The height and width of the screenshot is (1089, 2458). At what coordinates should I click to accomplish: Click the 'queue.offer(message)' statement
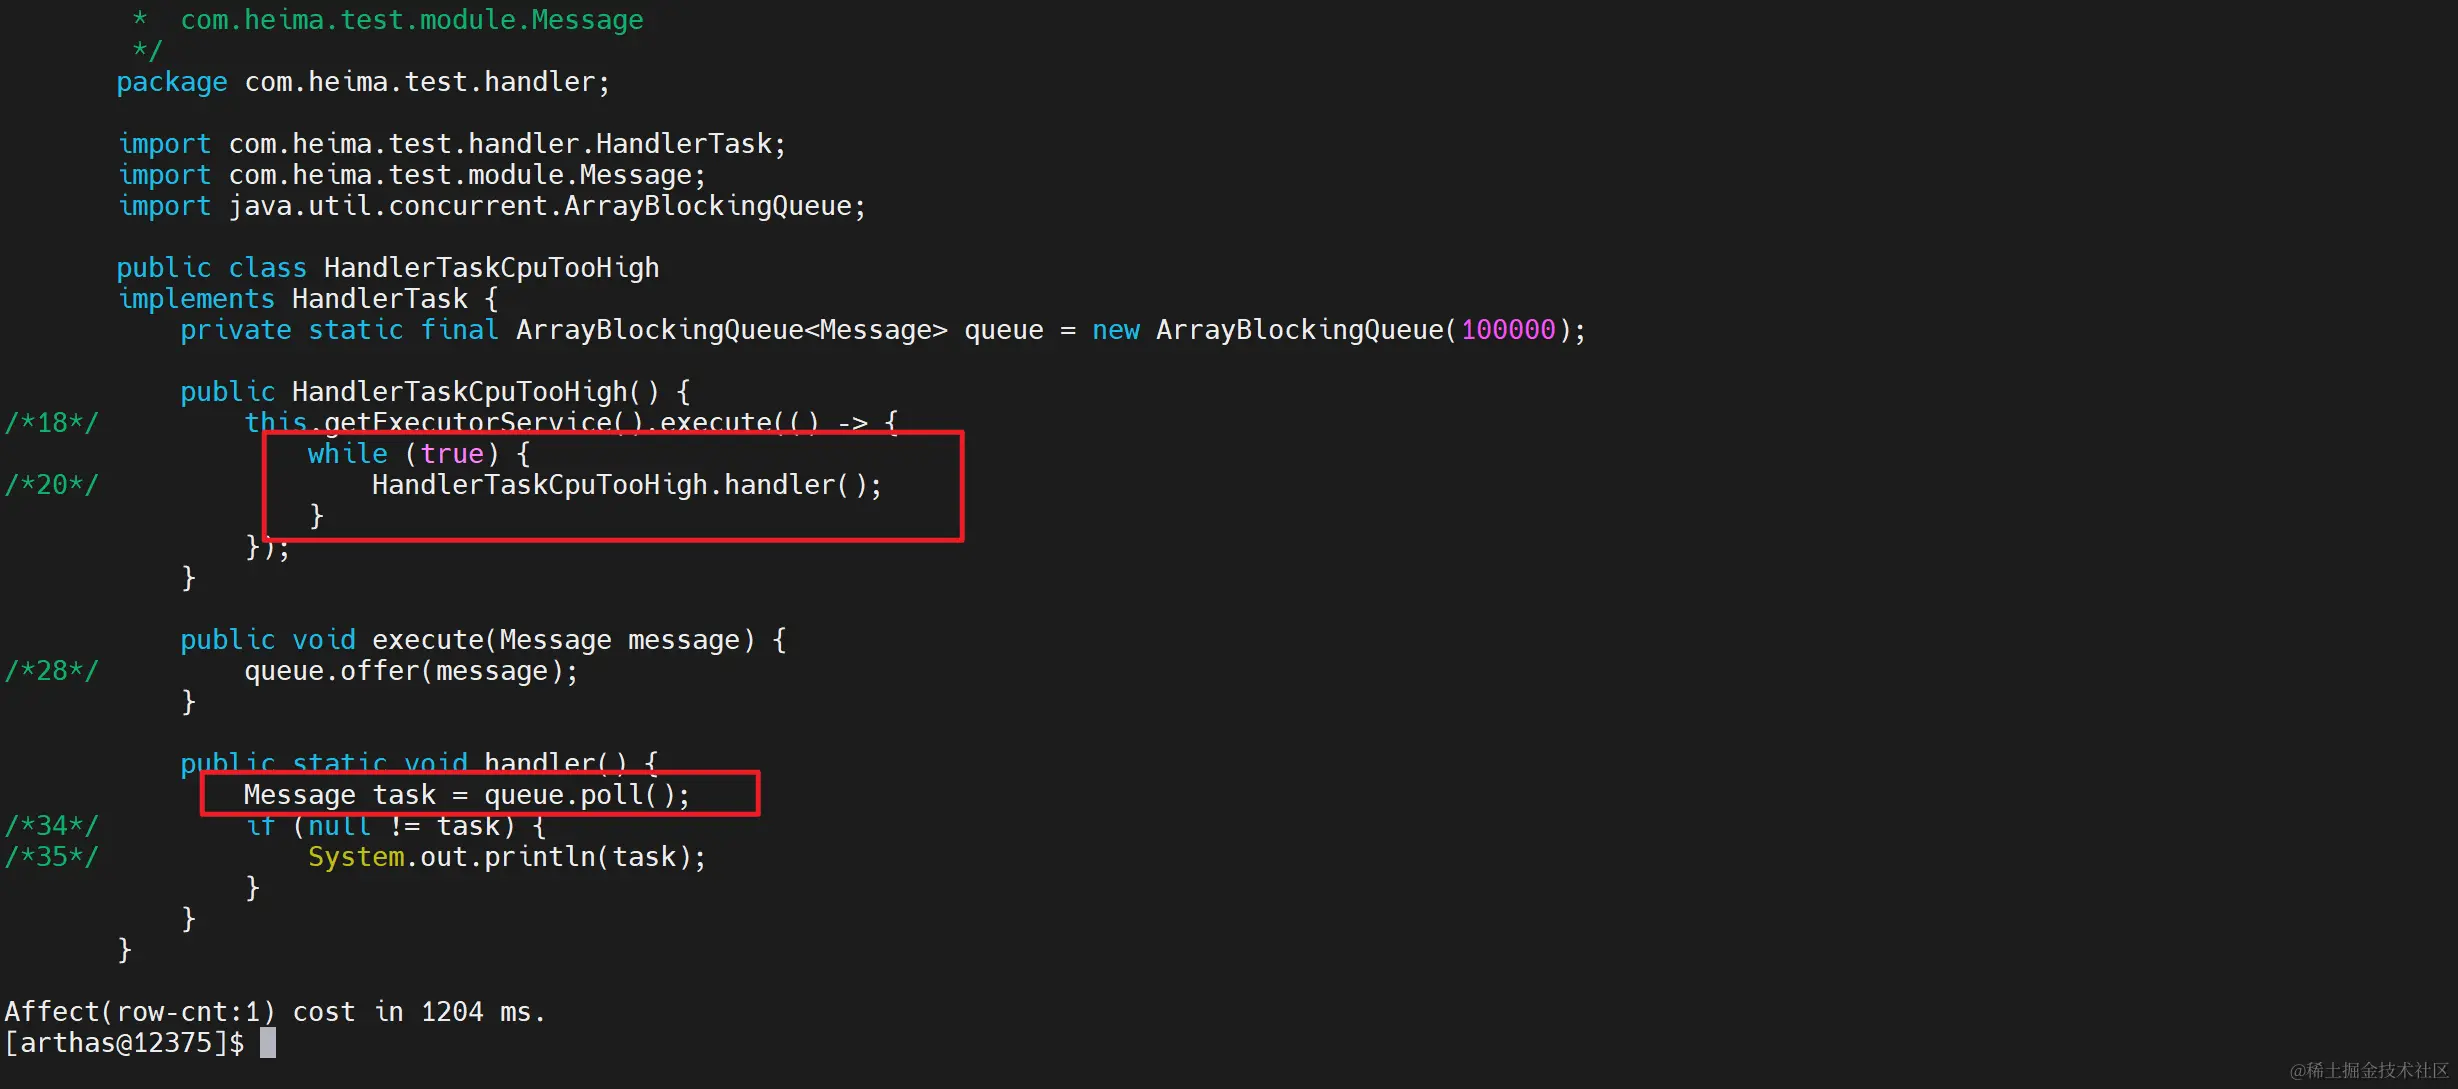pyautogui.click(x=410, y=671)
